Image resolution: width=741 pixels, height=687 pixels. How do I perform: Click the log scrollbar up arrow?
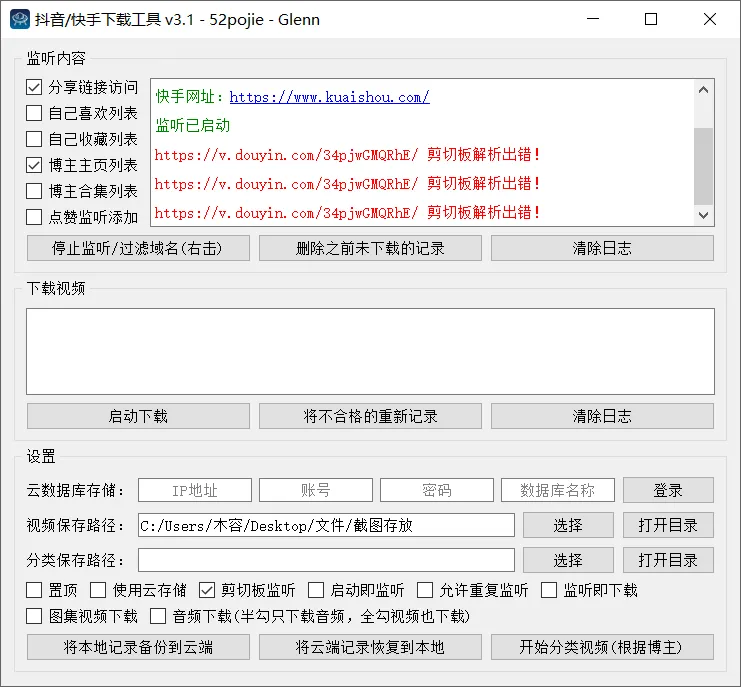703,90
